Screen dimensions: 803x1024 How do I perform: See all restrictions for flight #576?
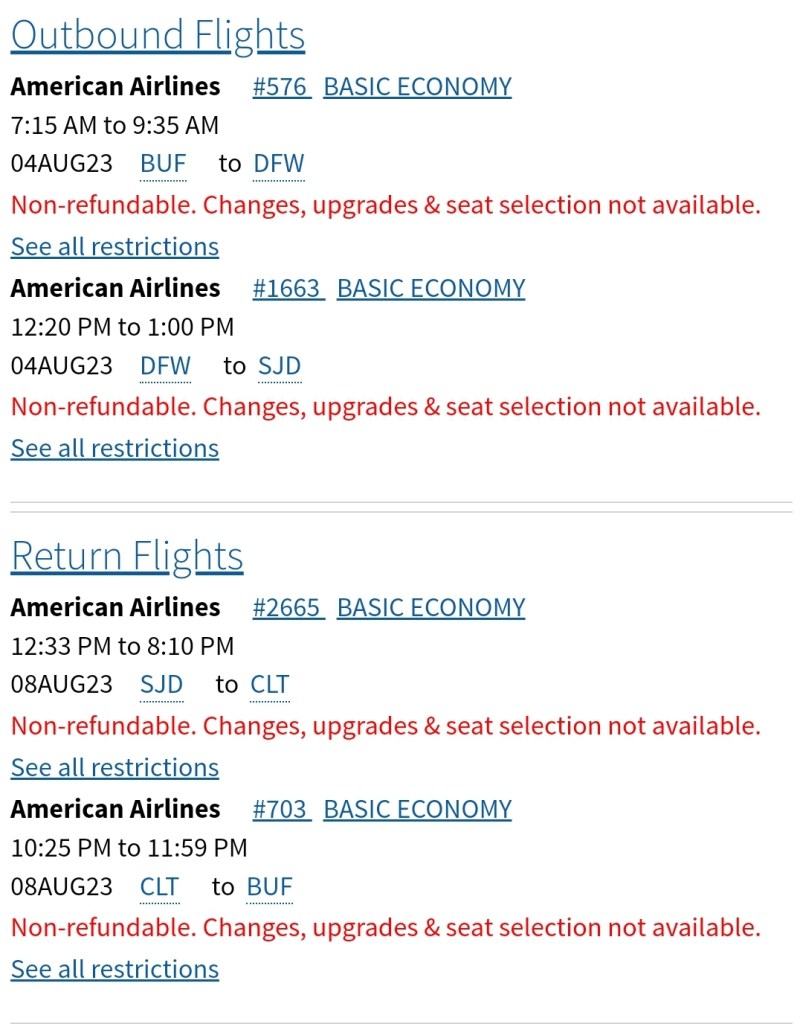click(x=114, y=247)
